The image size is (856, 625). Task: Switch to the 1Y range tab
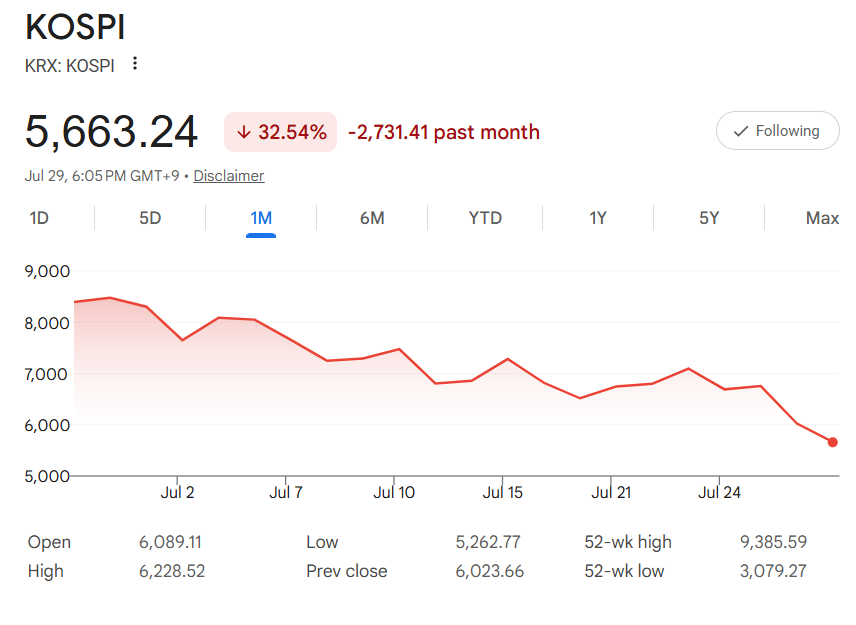click(598, 218)
